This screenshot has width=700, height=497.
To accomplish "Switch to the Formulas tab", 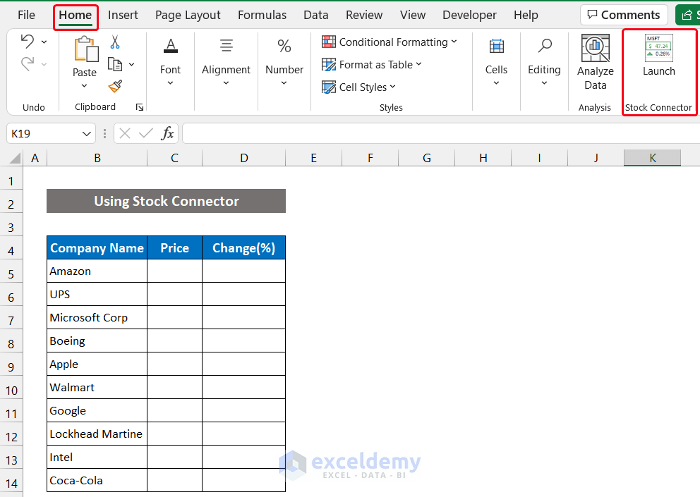I will 262,15.
